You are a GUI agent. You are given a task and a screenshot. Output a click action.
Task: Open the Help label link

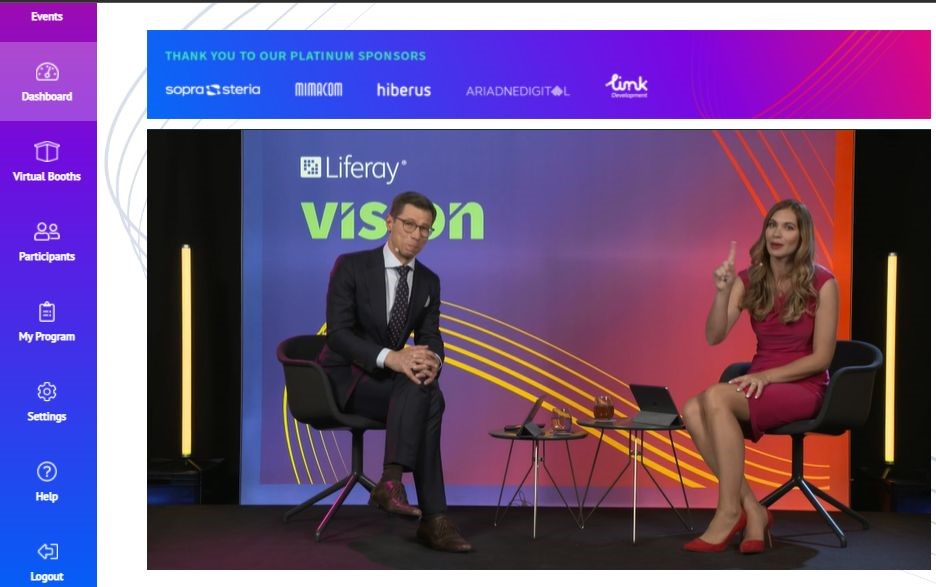click(47, 496)
